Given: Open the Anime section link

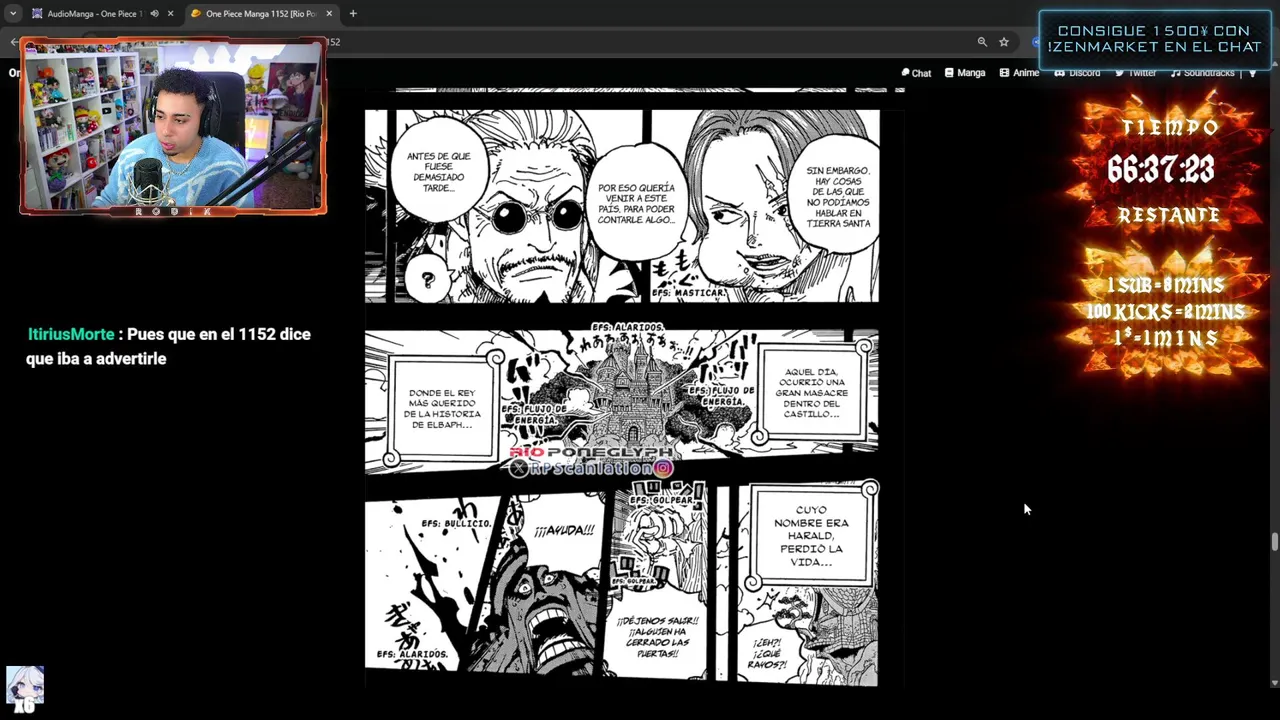Looking at the screenshot, I should (1019, 73).
